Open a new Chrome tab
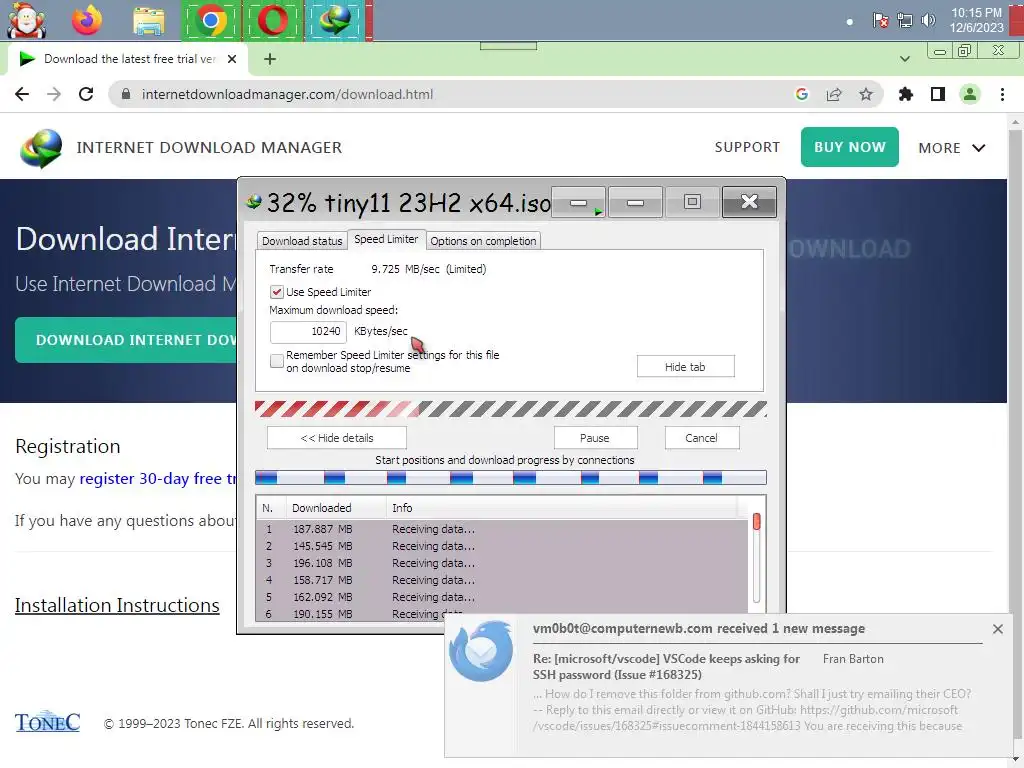The width and height of the screenshot is (1024, 768). pyautogui.click(x=270, y=59)
